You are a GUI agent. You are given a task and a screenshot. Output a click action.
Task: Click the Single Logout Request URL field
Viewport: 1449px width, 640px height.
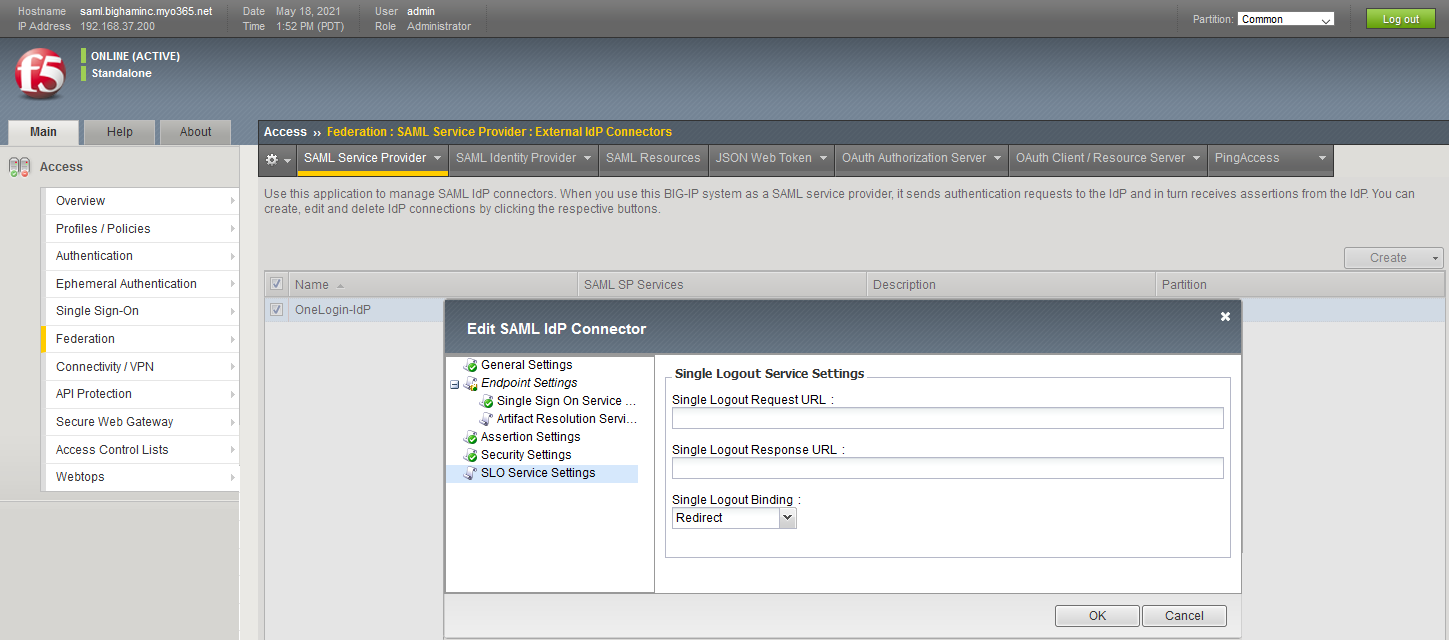pyautogui.click(x=948, y=418)
